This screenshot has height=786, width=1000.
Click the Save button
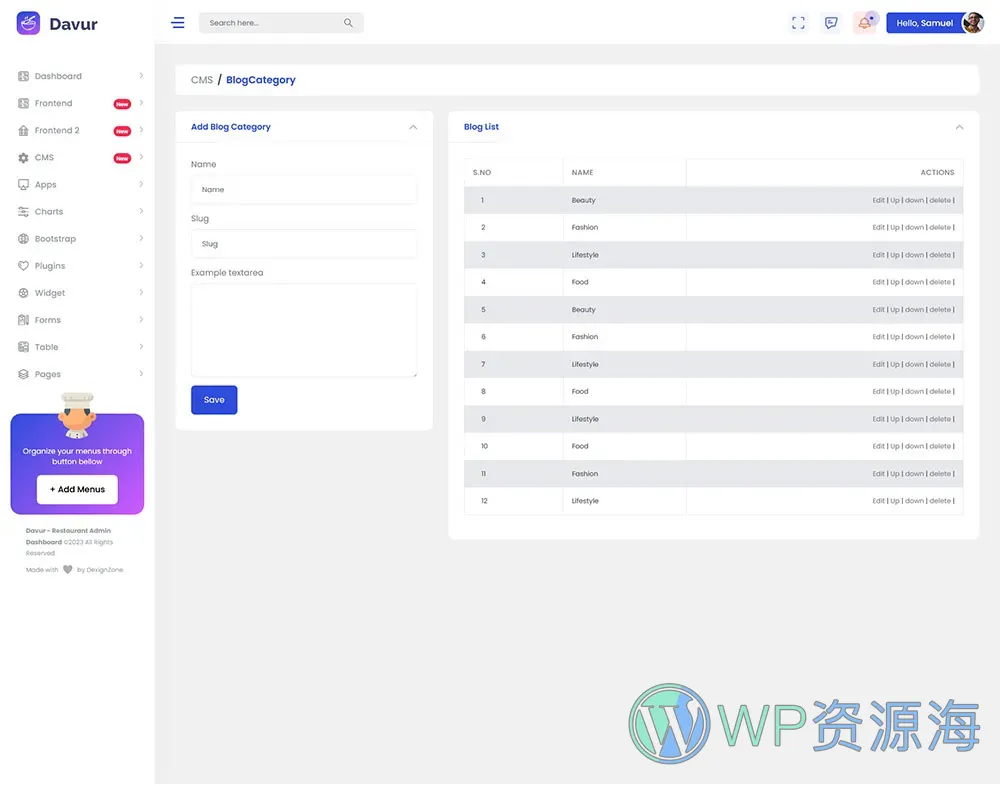click(x=214, y=399)
